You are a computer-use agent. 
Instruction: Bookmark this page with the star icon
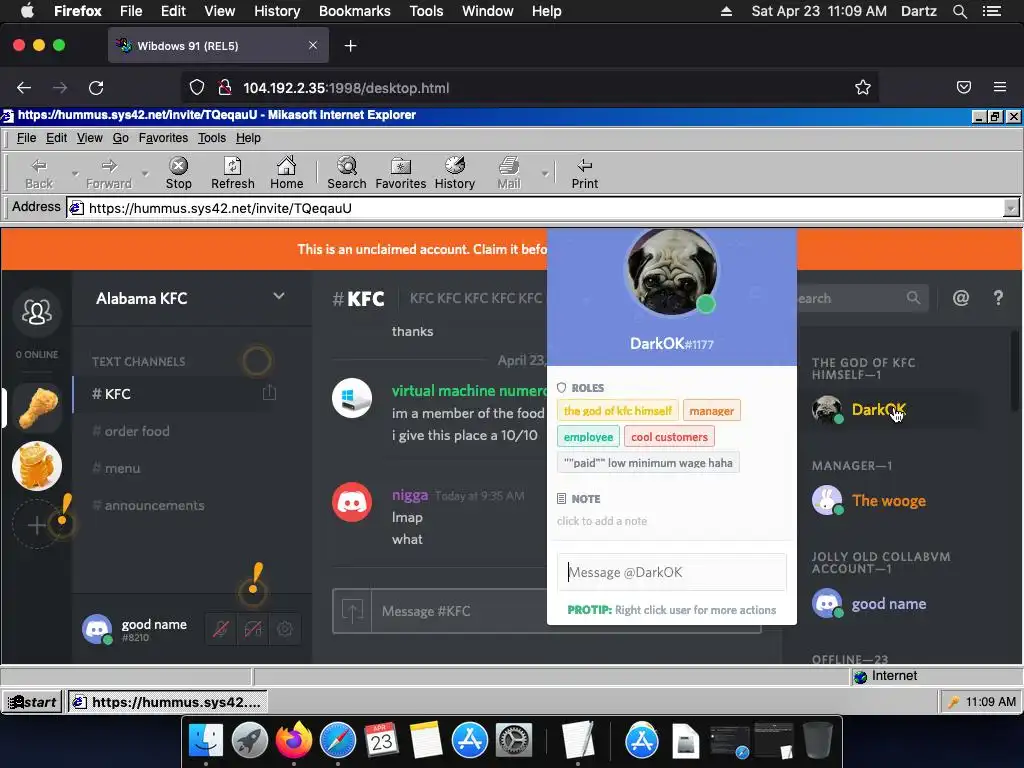863,88
